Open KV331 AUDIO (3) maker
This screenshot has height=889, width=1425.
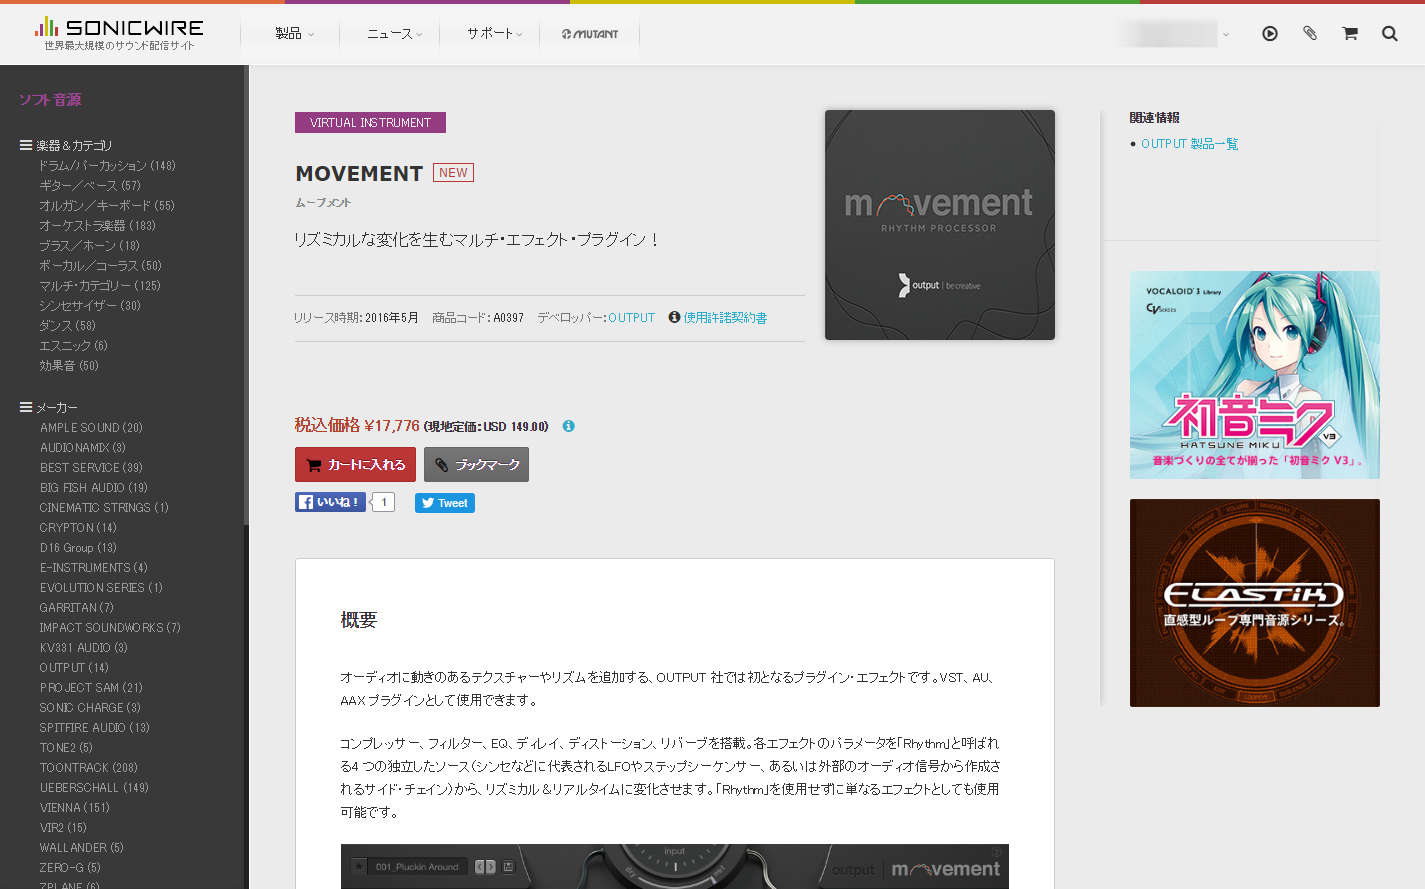pyautogui.click(x=84, y=648)
